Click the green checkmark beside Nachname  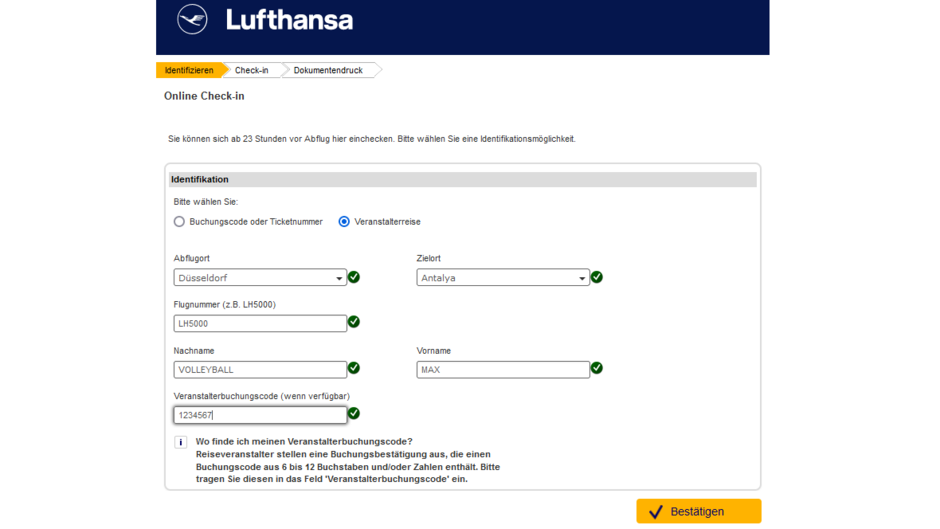[x=354, y=368]
